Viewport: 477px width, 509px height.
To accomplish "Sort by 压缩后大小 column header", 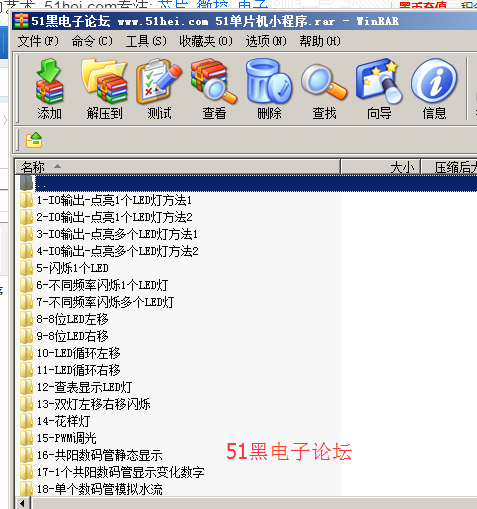I will point(449,167).
